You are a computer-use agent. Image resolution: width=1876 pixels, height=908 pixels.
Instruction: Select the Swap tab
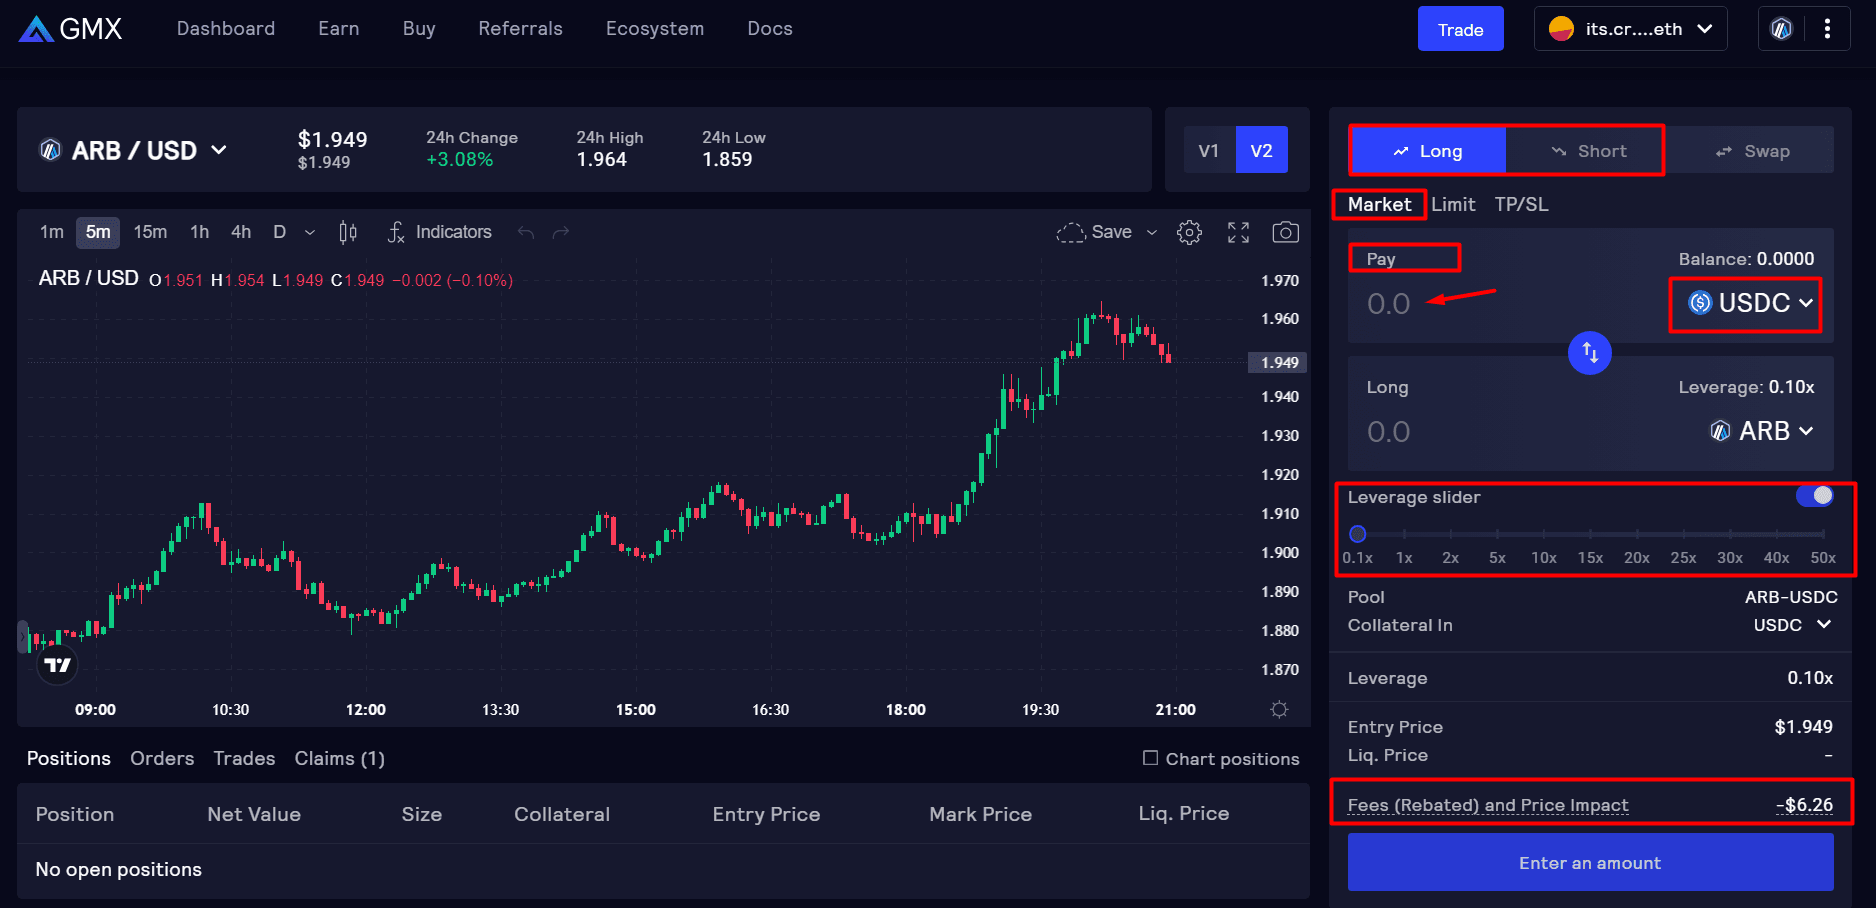point(1752,151)
